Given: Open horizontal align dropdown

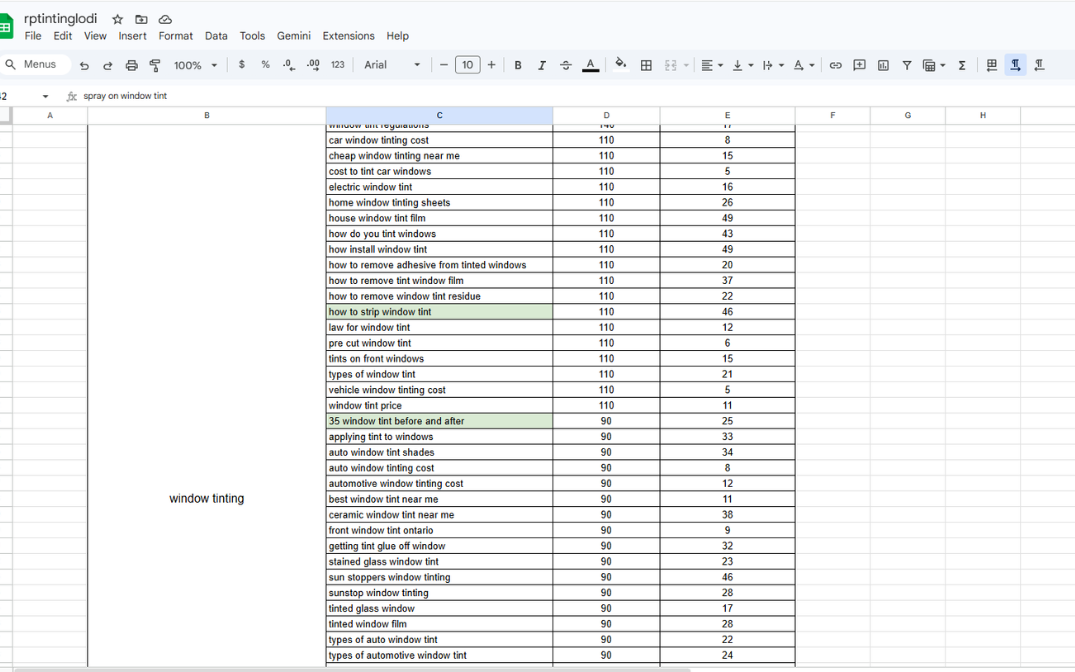Looking at the screenshot, I should pos(711,65).
